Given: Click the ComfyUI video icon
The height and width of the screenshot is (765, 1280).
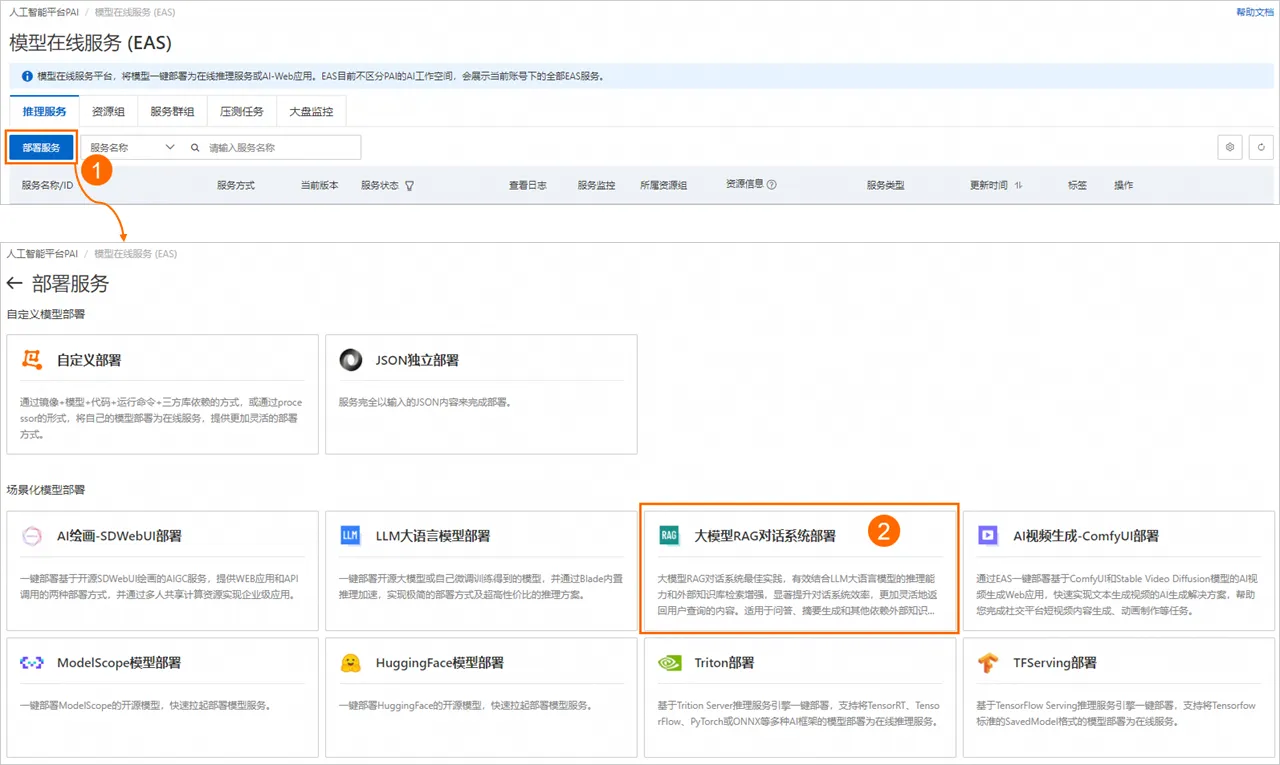Looking at the screenshot, I should [x=988, y=536].
